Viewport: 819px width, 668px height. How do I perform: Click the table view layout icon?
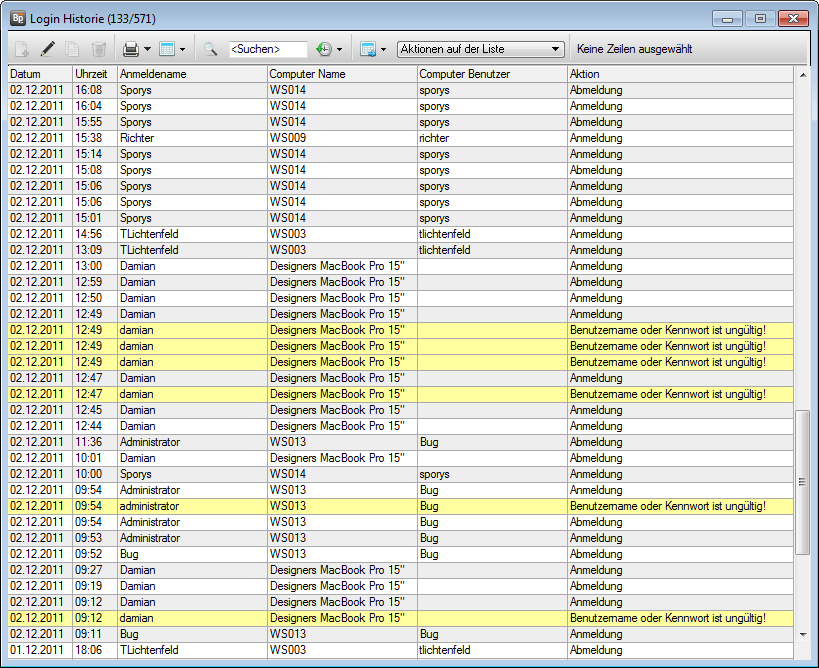[x=167, y=48]
